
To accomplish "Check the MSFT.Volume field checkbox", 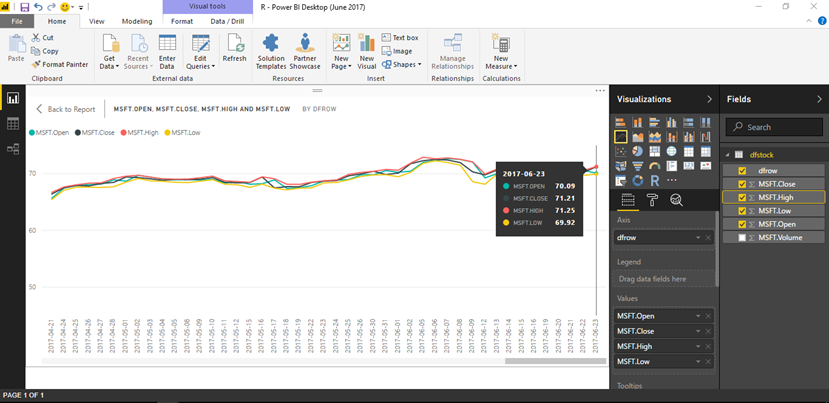I will [x=742, y=237].
